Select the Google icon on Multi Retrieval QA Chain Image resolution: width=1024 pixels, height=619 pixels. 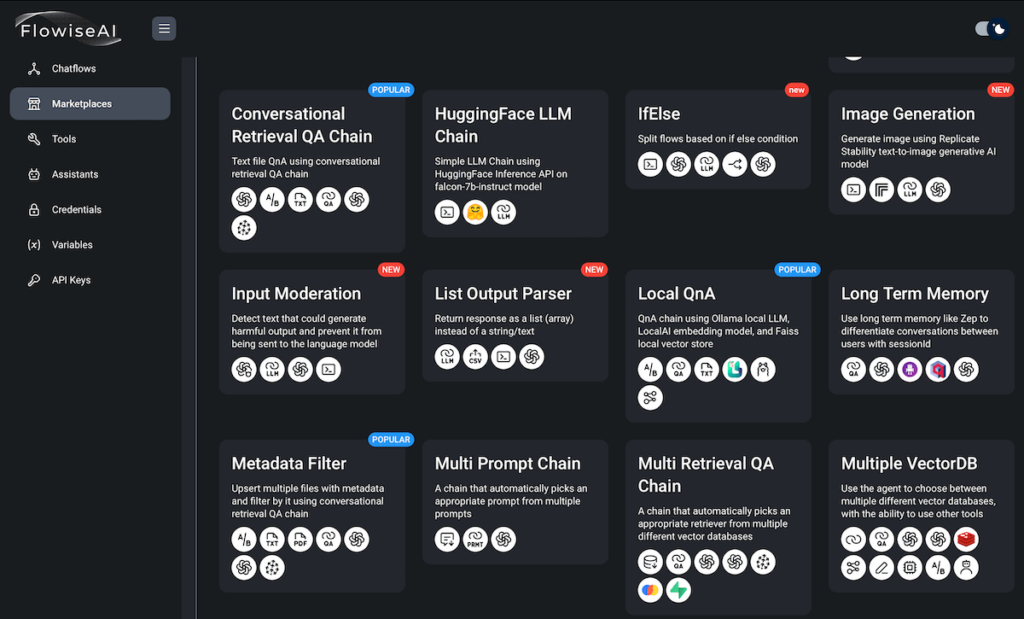(650, 590)
